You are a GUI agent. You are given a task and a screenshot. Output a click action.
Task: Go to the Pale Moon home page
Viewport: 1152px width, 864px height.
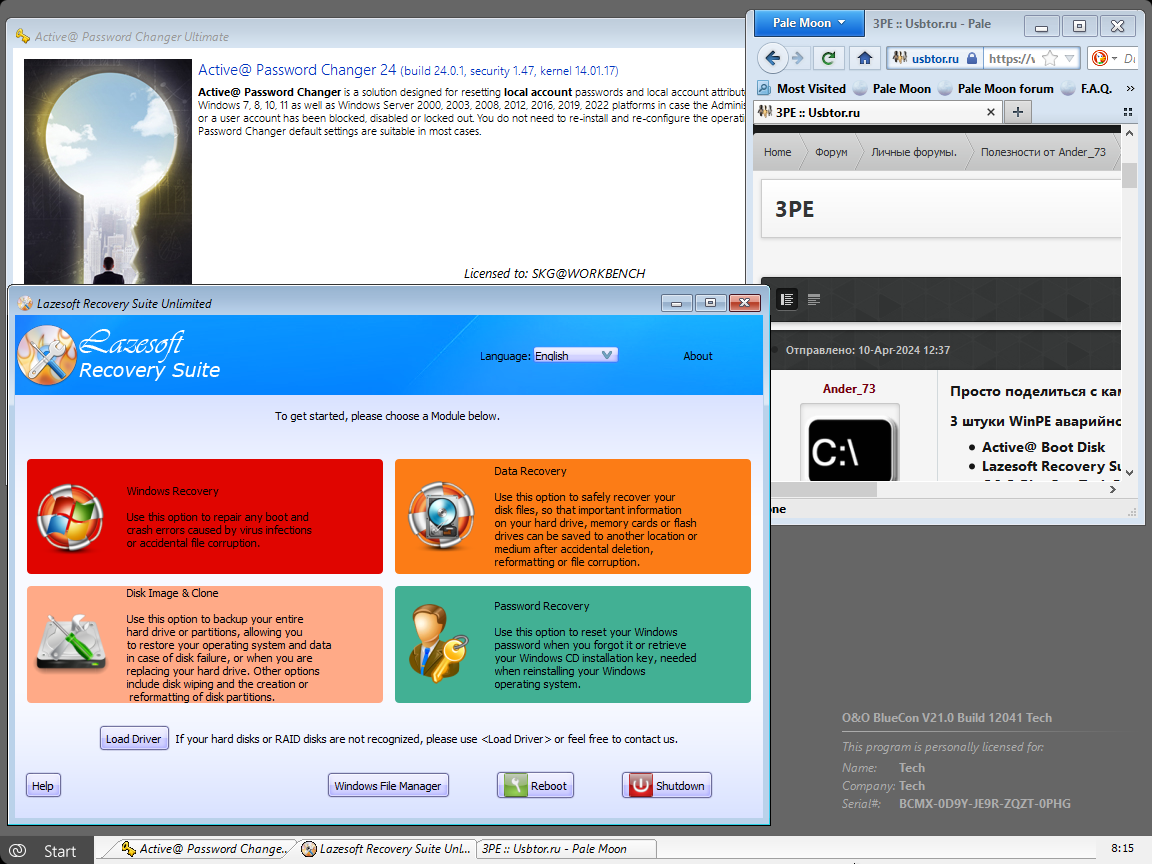[x=865, y=58]
